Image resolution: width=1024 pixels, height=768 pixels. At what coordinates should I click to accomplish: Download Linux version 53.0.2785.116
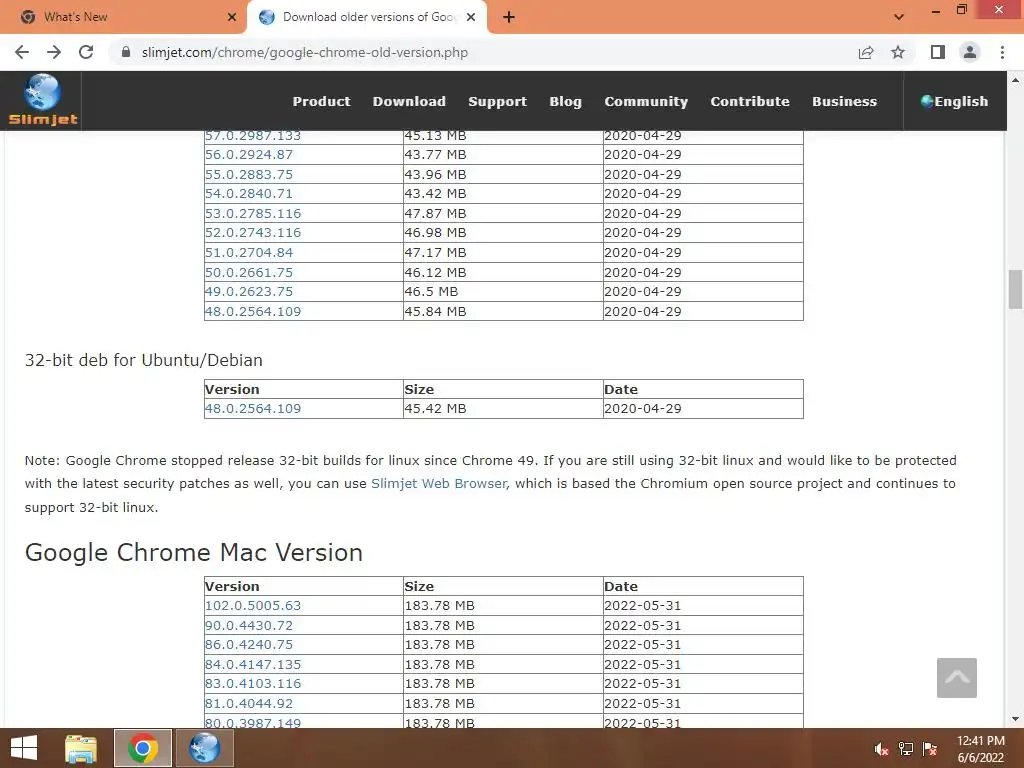coord(253,214)
